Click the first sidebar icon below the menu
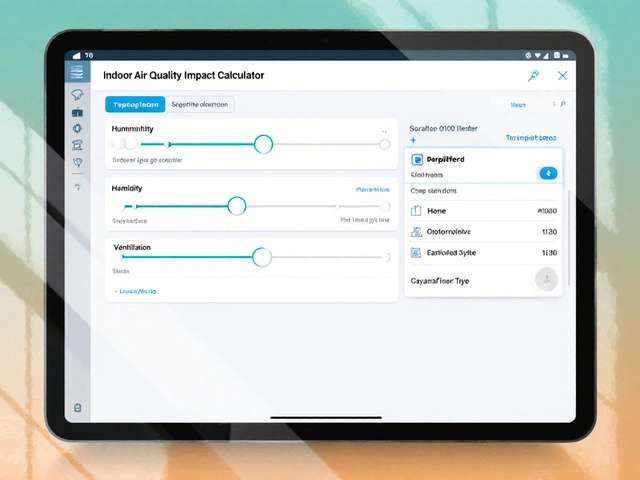This screenshot has width=640, height=480. coord(77,95)
